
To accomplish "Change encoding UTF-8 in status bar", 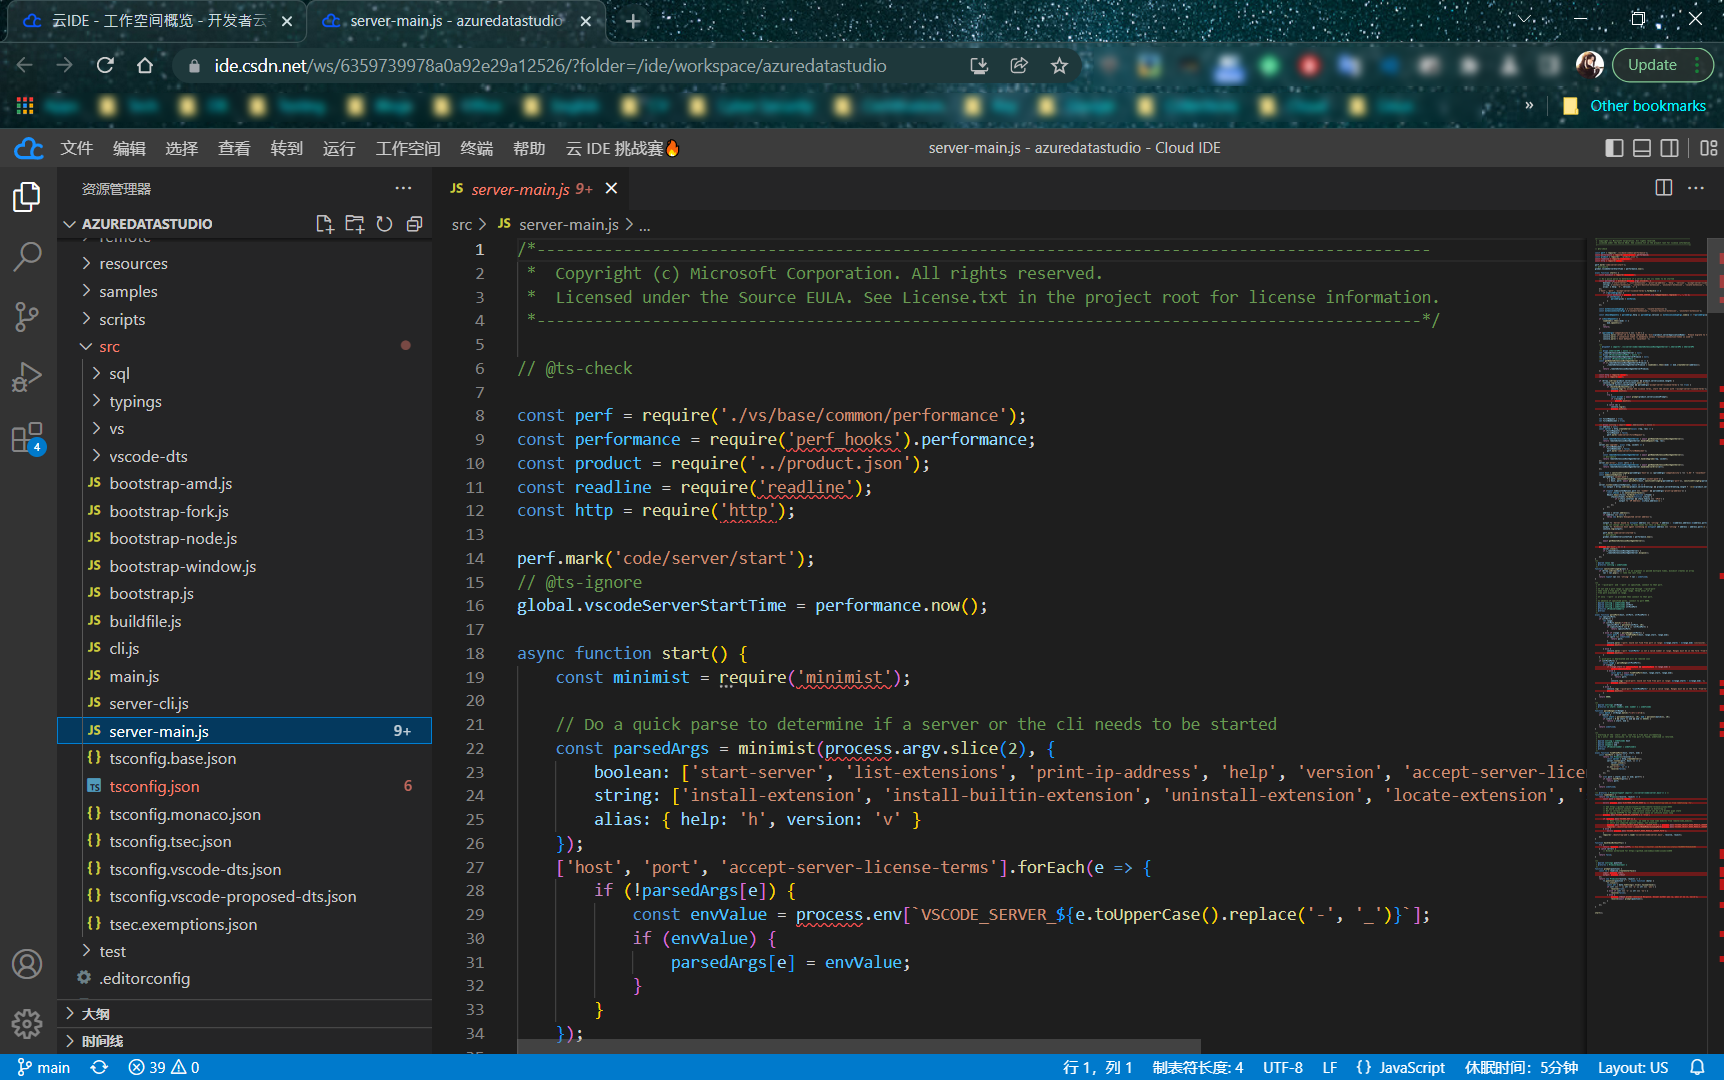I will pos(1282,1067).
